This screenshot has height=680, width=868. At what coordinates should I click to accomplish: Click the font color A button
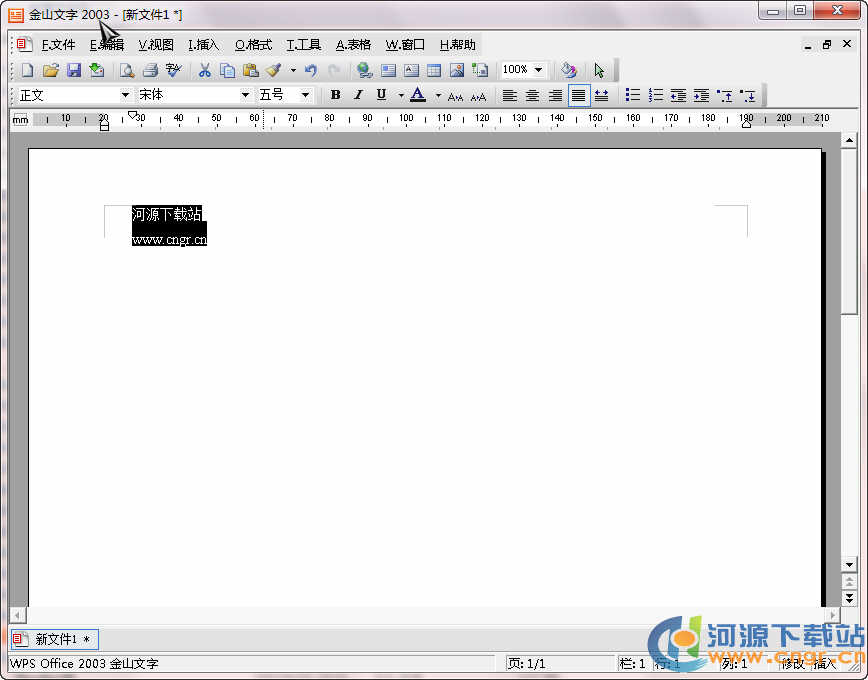tap(418, 95)
